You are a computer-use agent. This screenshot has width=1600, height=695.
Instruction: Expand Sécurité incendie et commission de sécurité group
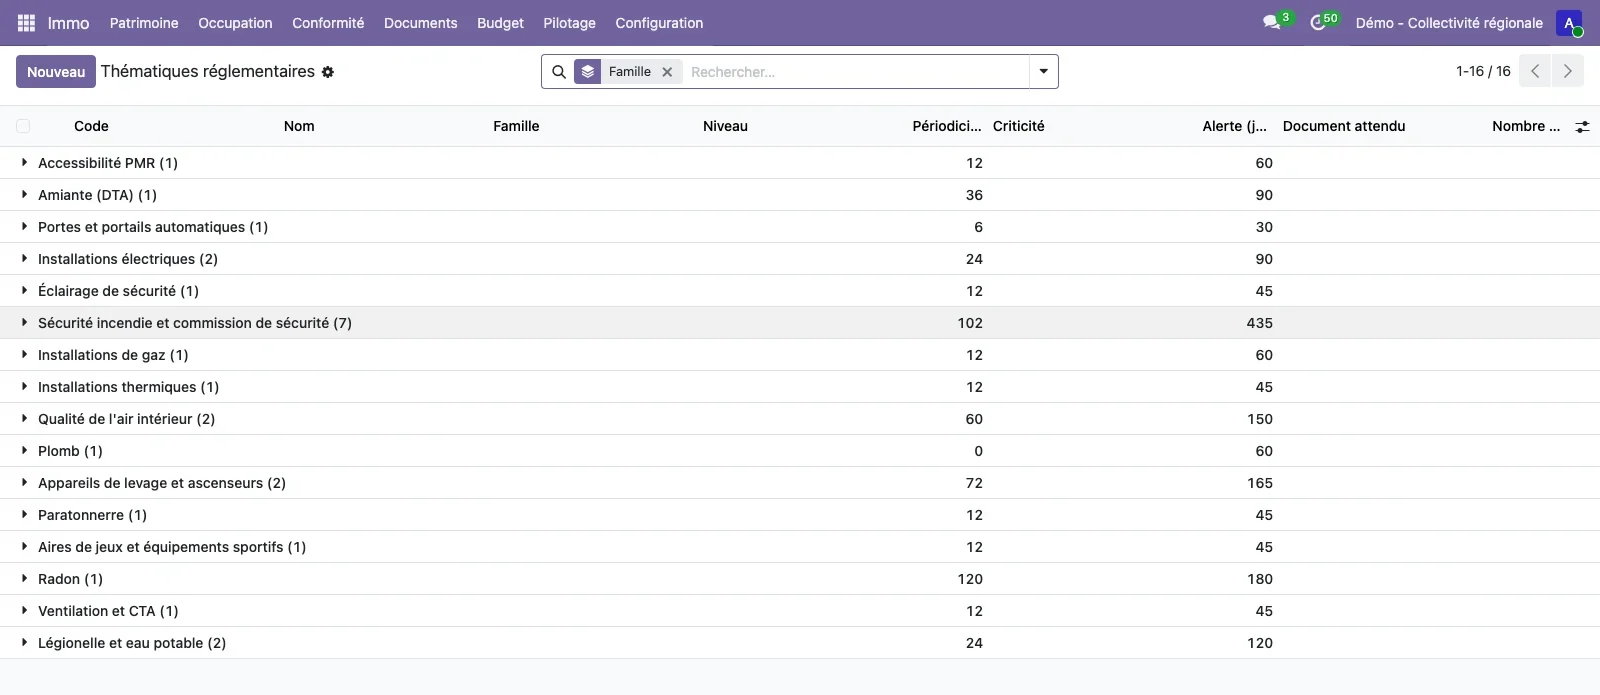coord(800,323)
